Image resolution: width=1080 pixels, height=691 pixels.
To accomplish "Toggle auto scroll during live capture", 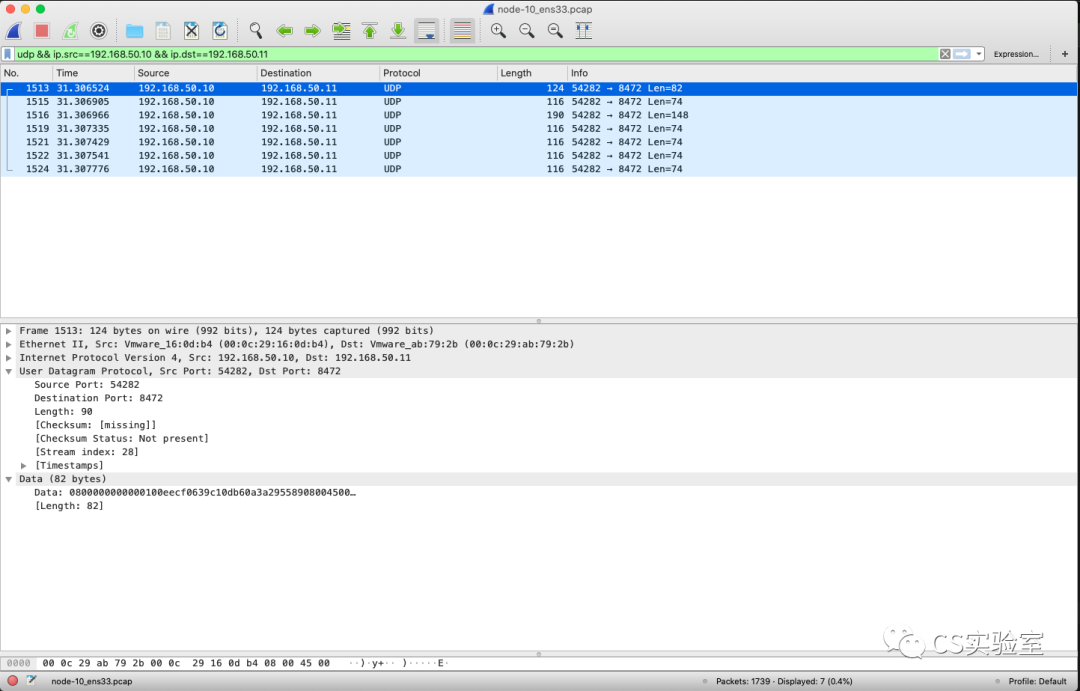I will tap(427, 30).
